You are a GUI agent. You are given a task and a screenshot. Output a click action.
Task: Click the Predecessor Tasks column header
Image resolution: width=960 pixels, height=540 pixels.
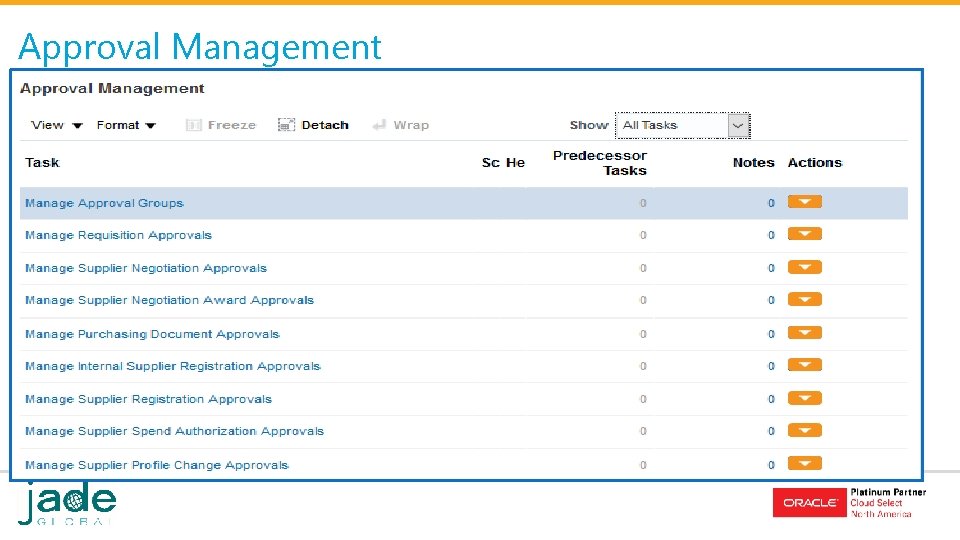[600, 163]
